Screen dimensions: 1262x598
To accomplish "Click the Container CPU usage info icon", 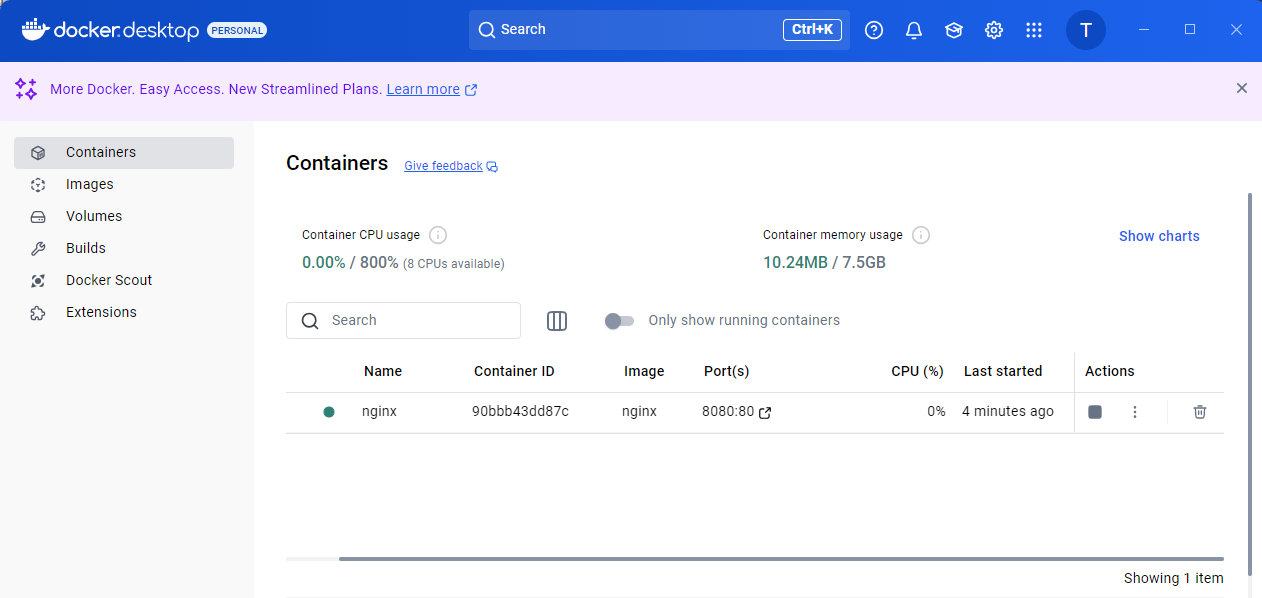I will [x=438, y=235].
